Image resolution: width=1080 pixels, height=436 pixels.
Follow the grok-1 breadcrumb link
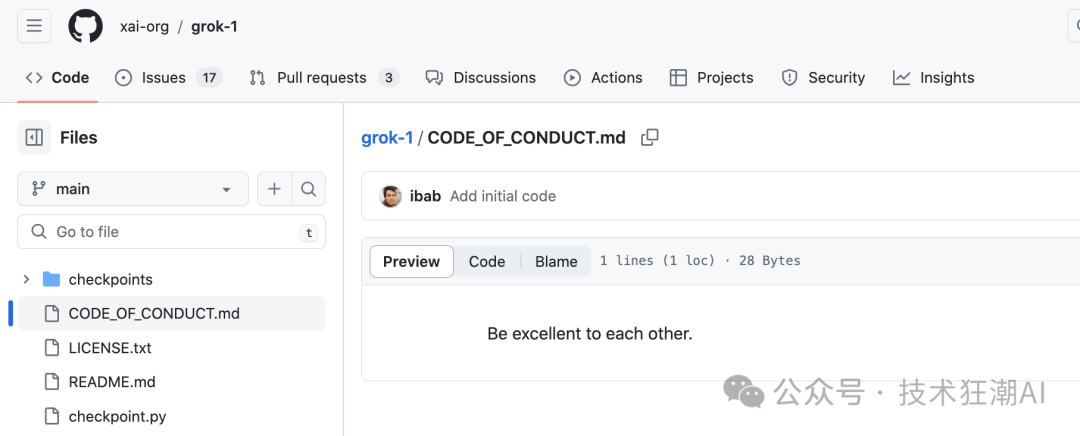[x=387, y=138]
